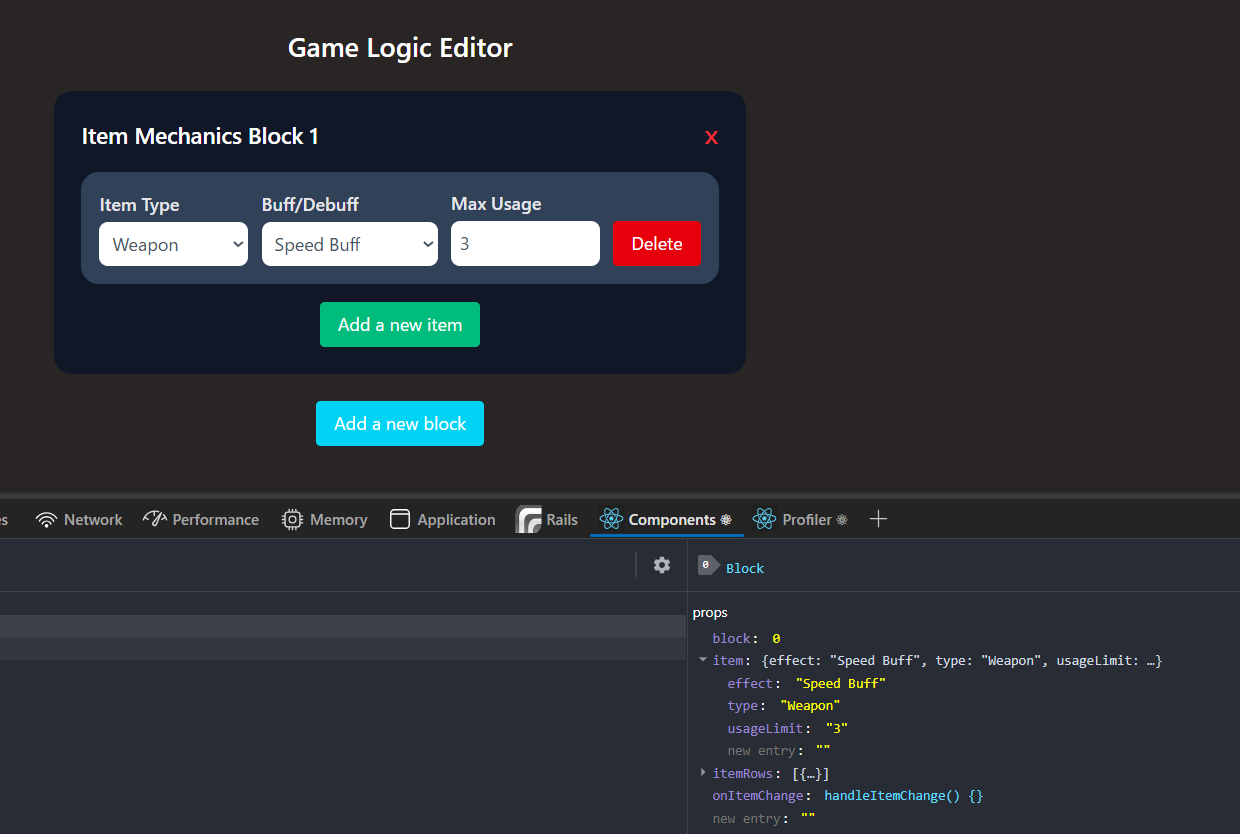The image size is (1240, 834).
Task: Click the green Add a new item button
Action: tap(400, 325)
